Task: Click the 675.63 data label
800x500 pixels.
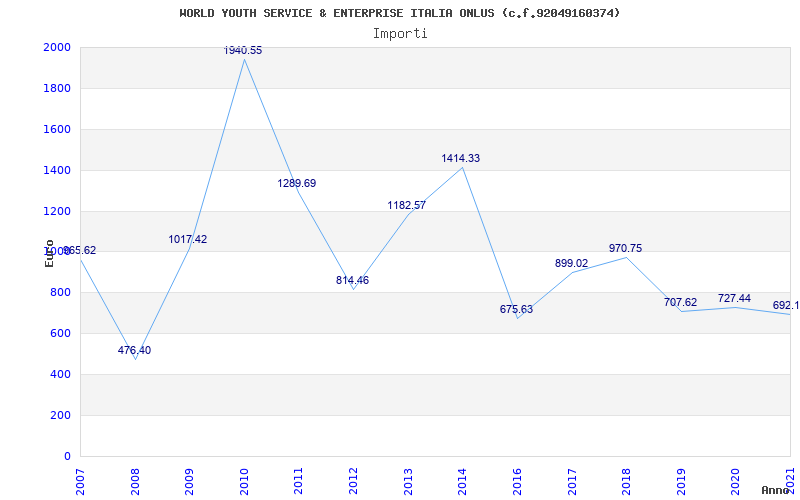Action: [x=516, y=309]
